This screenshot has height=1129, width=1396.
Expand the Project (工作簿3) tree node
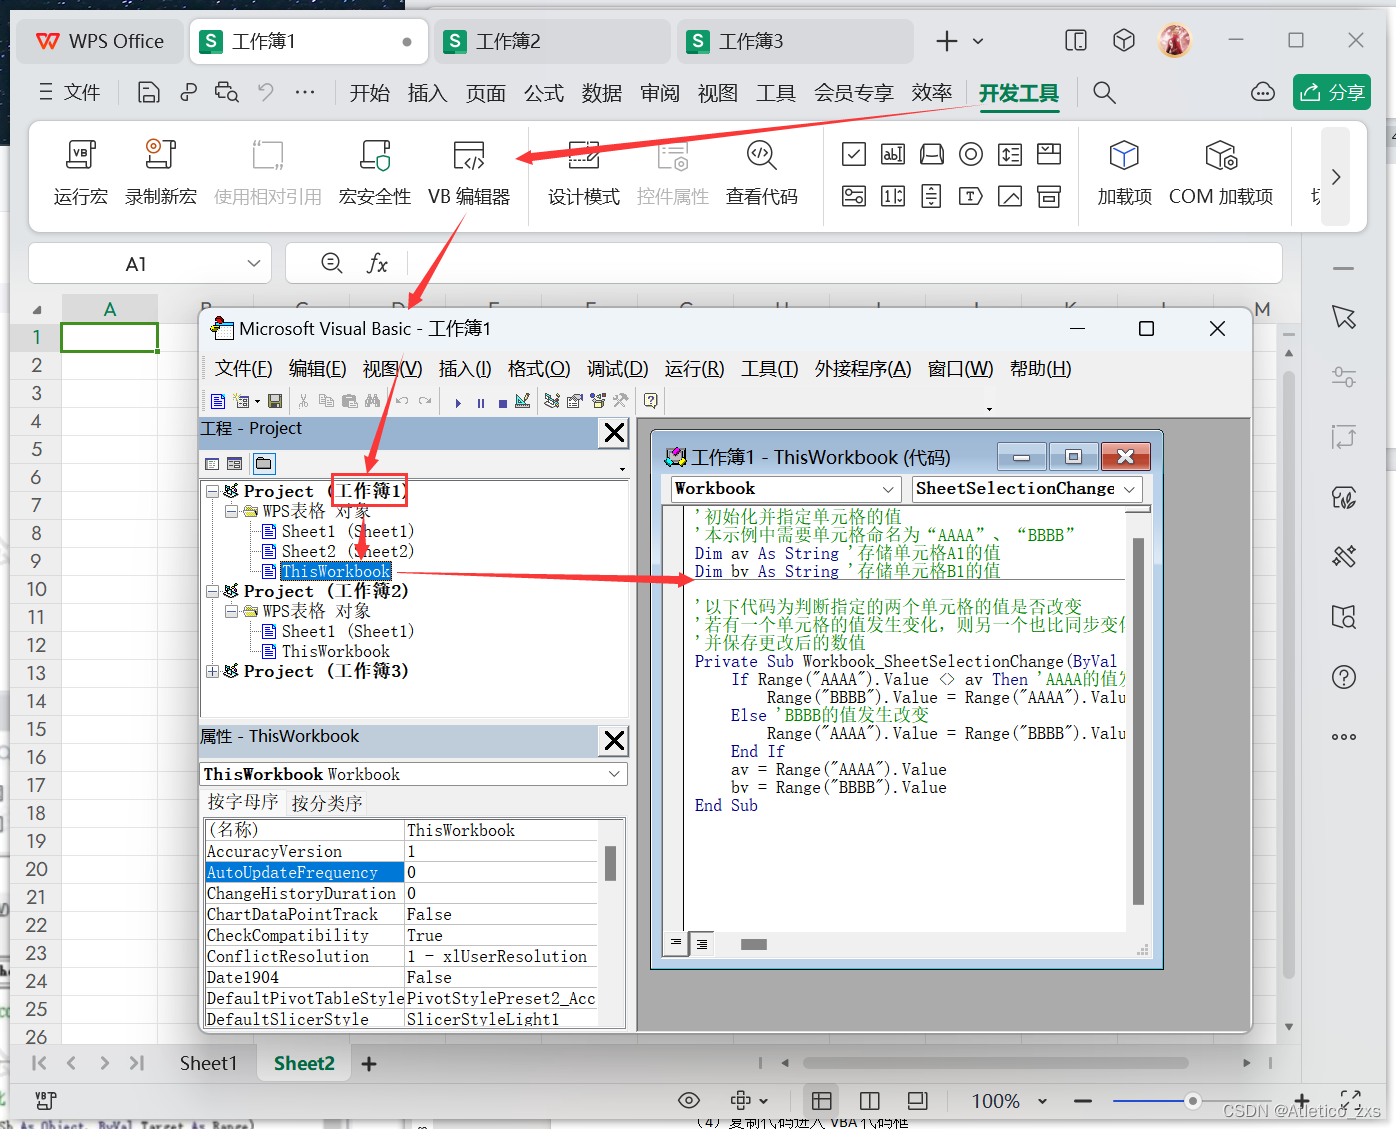[x=212, y=671]
